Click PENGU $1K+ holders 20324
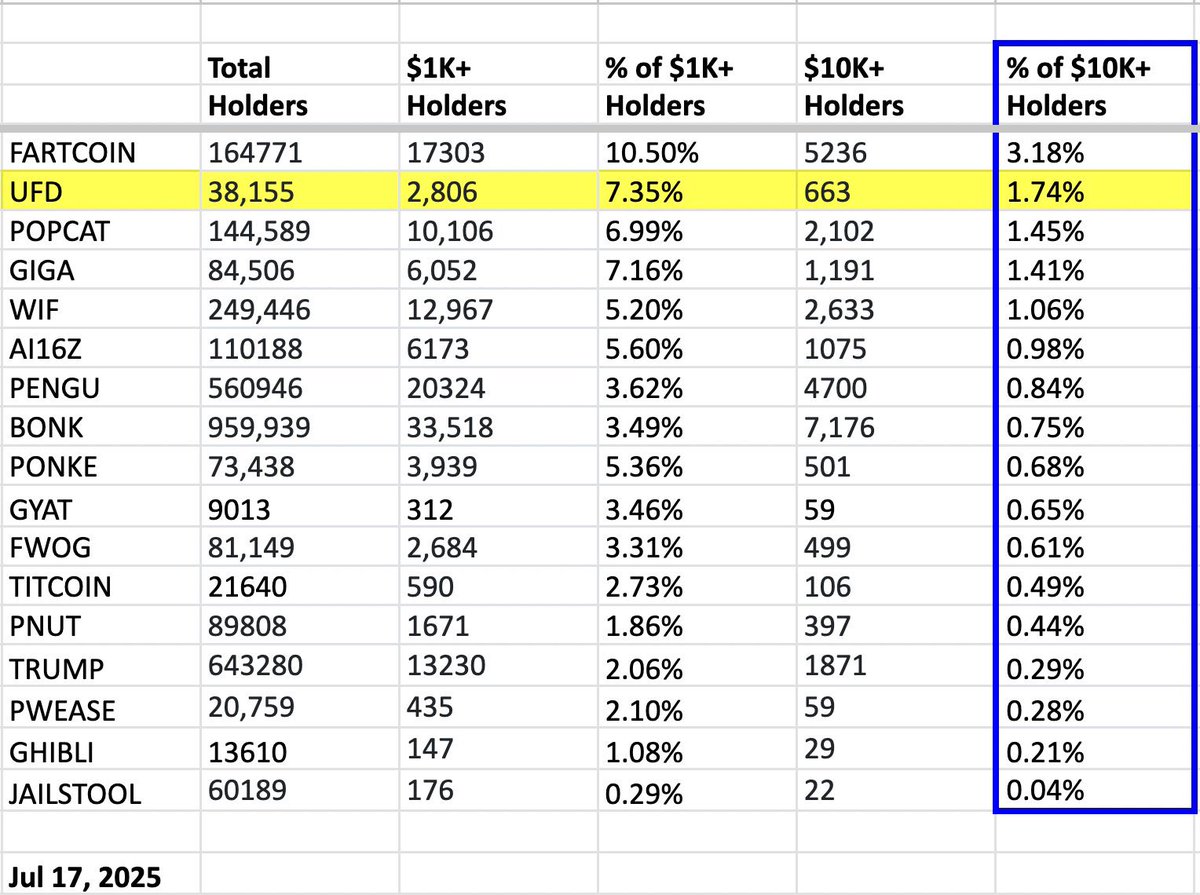 tap(447, 388)
